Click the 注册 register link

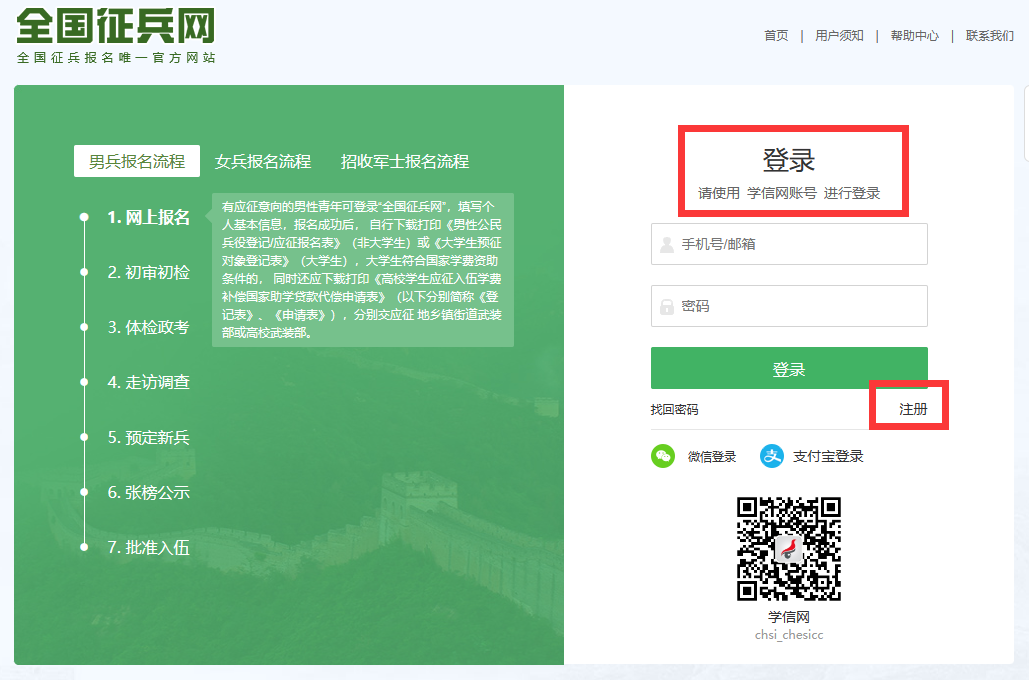(x=913, y=410)
